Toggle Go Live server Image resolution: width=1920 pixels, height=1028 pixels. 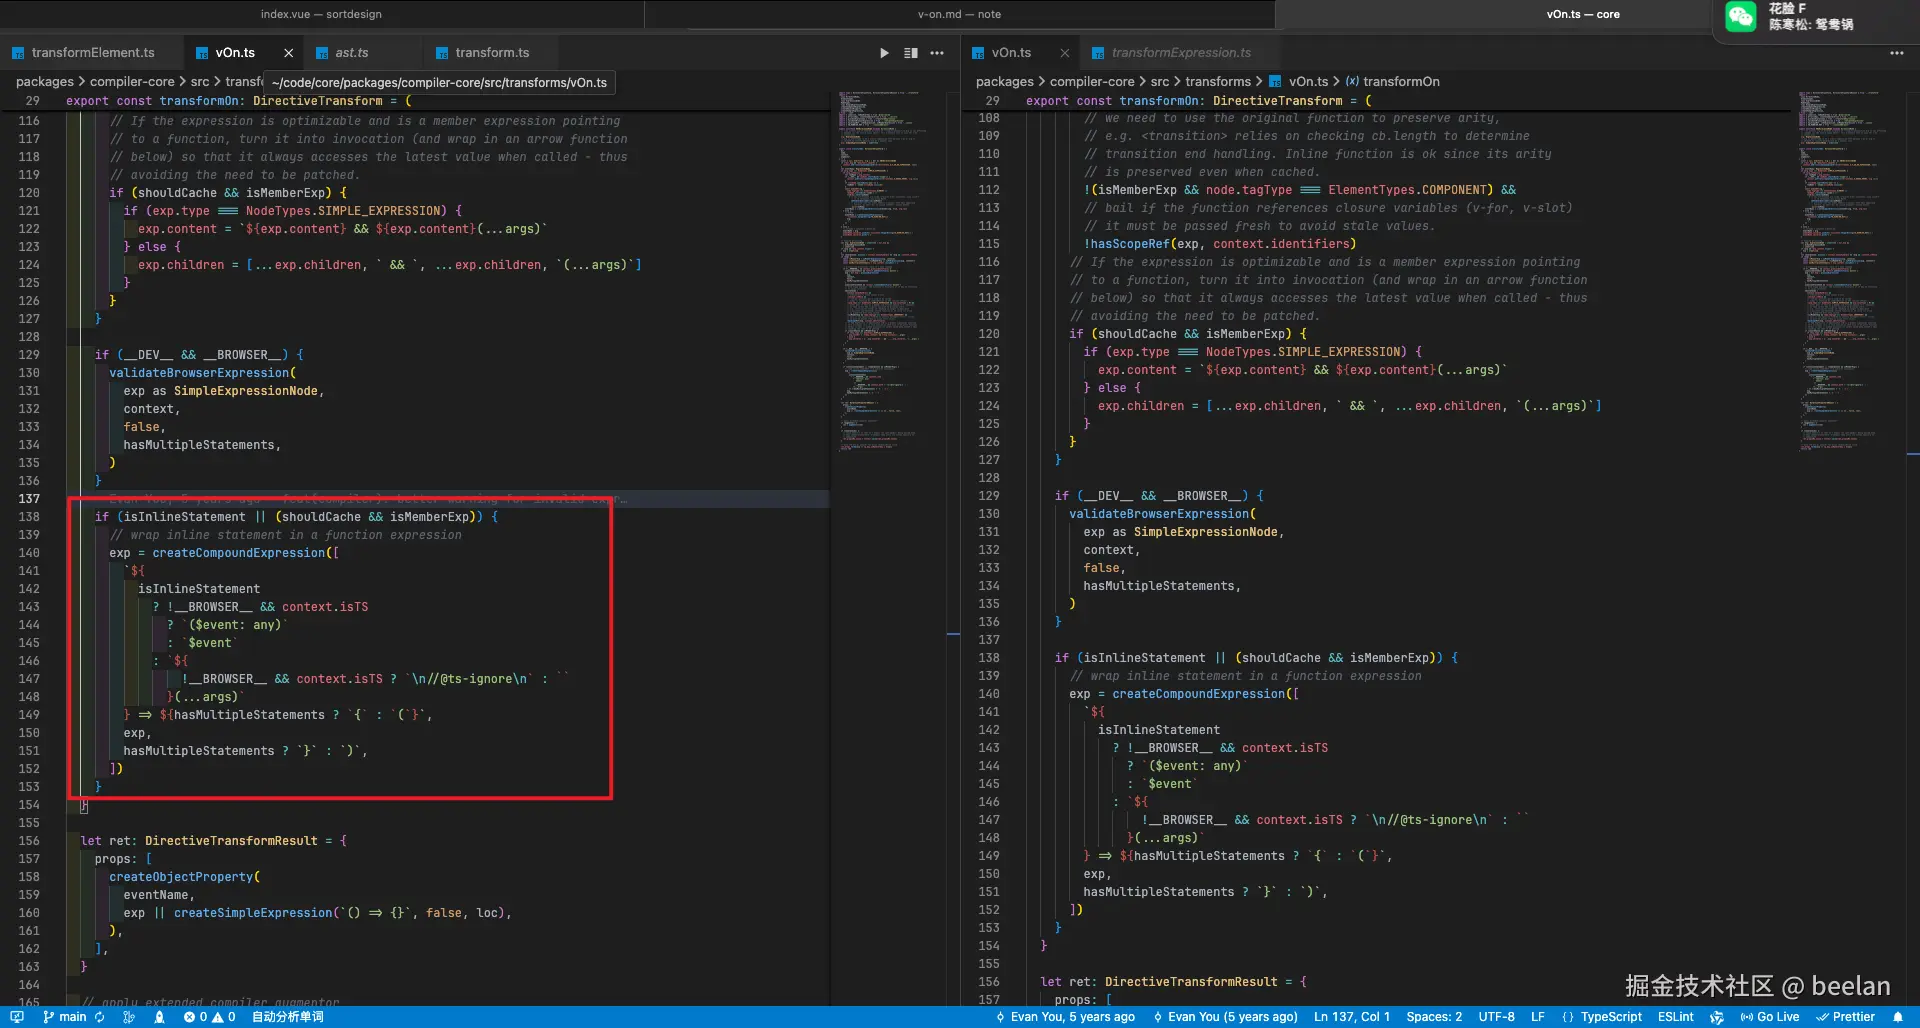pos(1769,1017)
